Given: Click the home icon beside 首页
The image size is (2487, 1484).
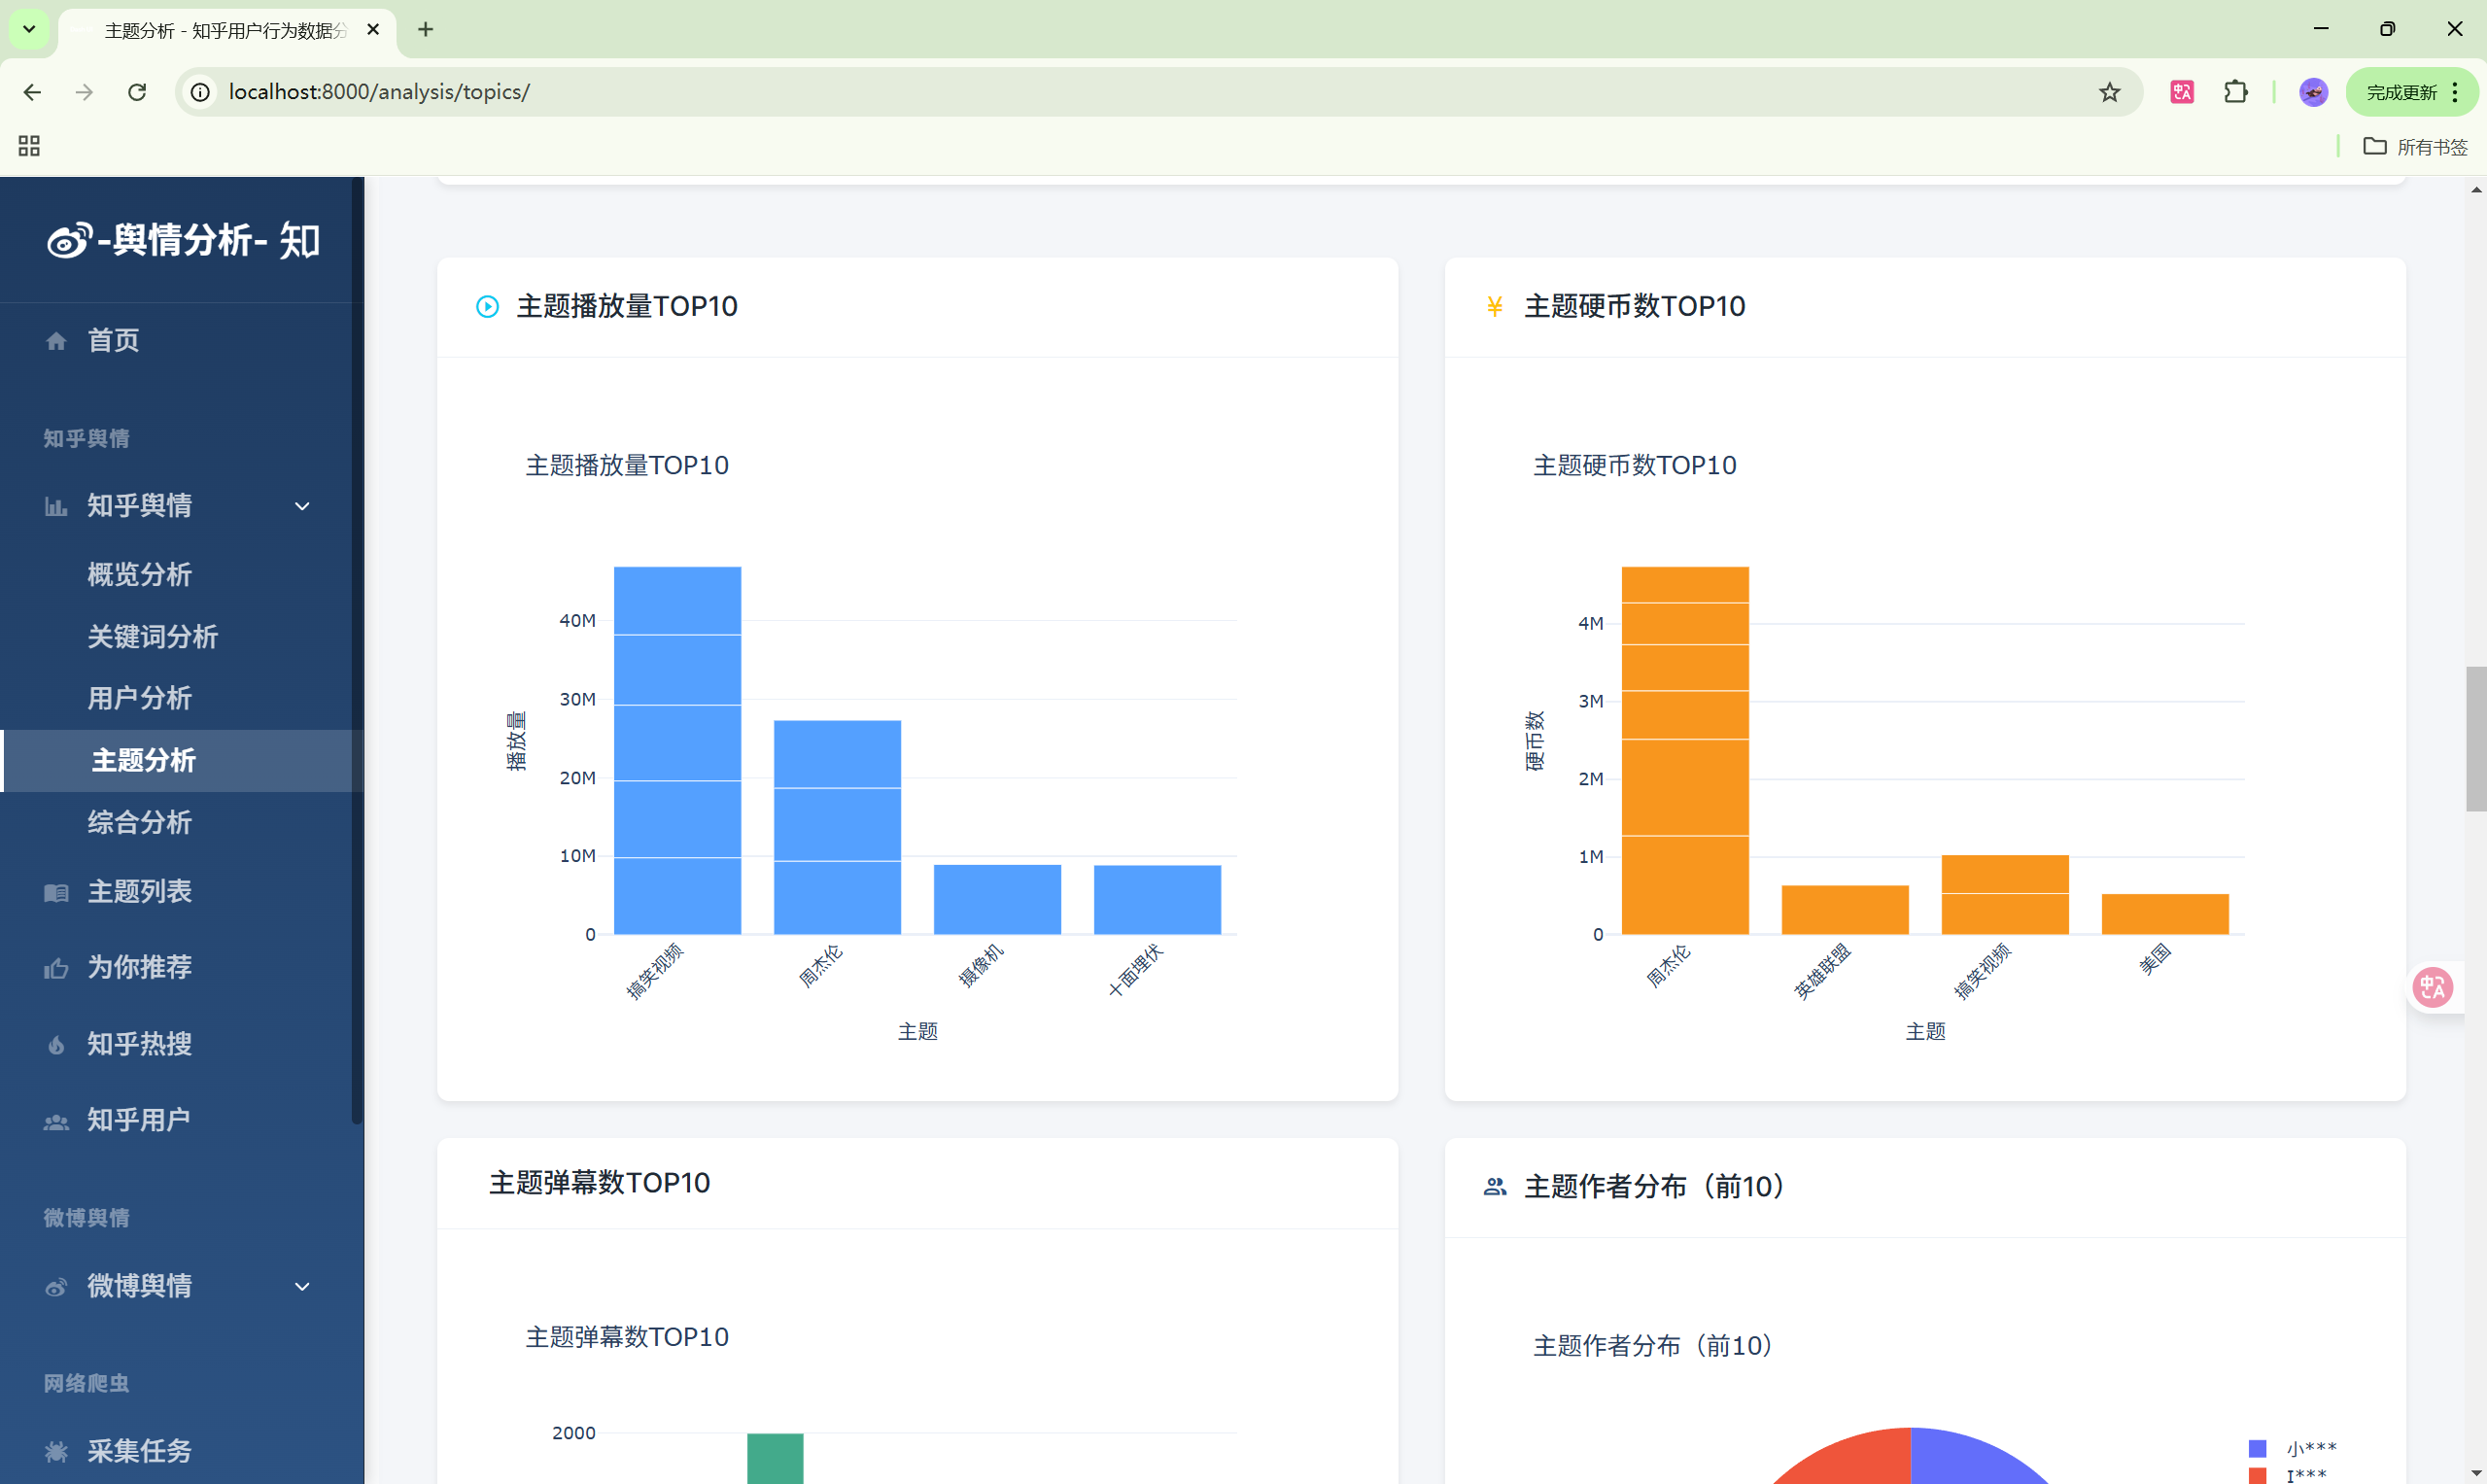Looking at the screenshot, I should (x=56, y=341).
